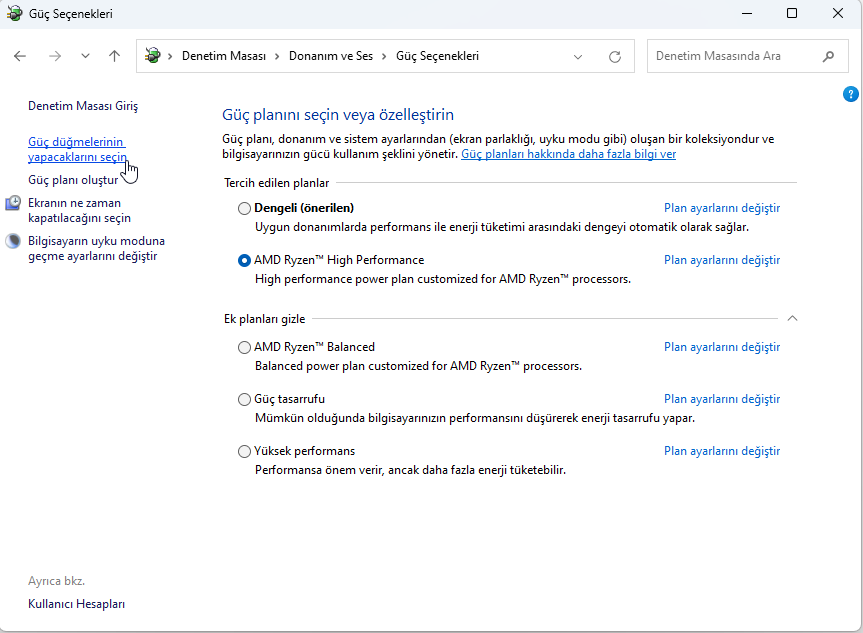The height and width of the screenshot is (633, 863).
Task: Select the Güç tasarrufu plan
Action: (x=244, y=399)
